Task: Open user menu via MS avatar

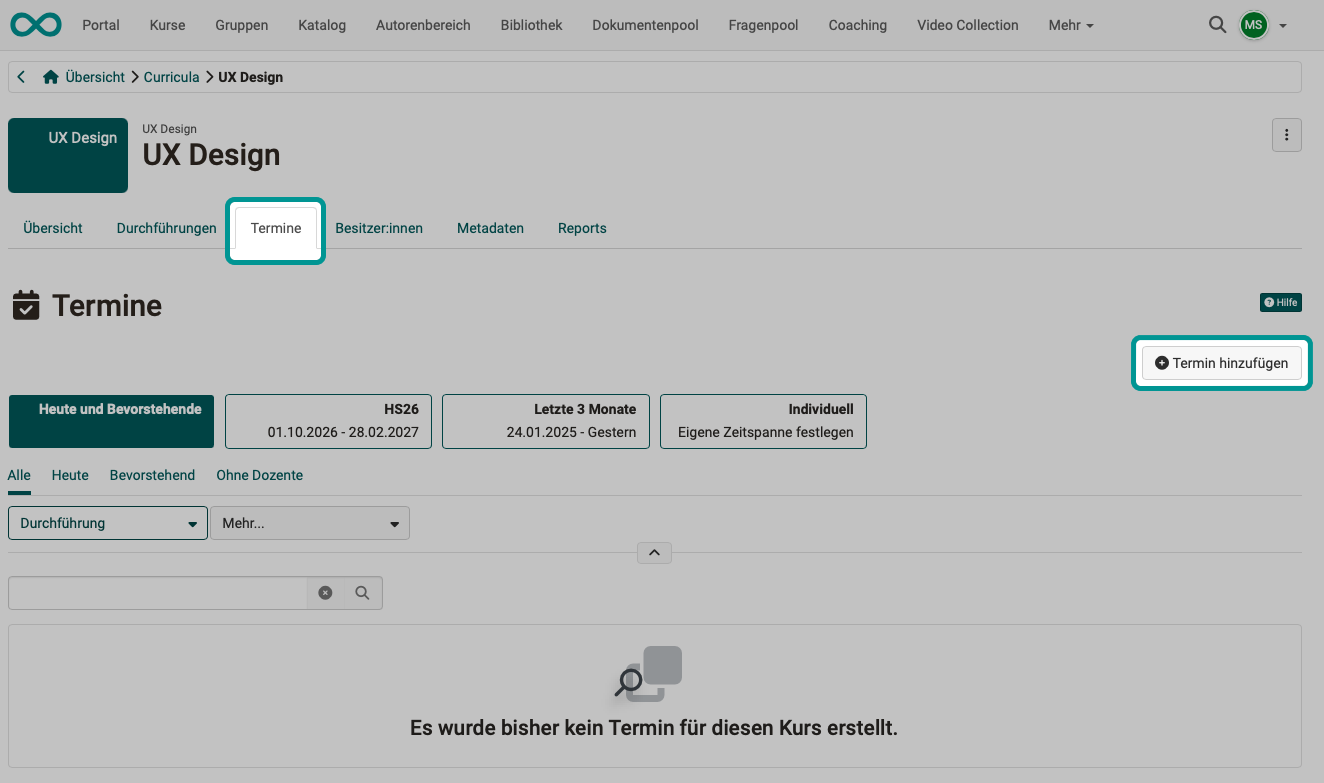Action: [1253, 25]
